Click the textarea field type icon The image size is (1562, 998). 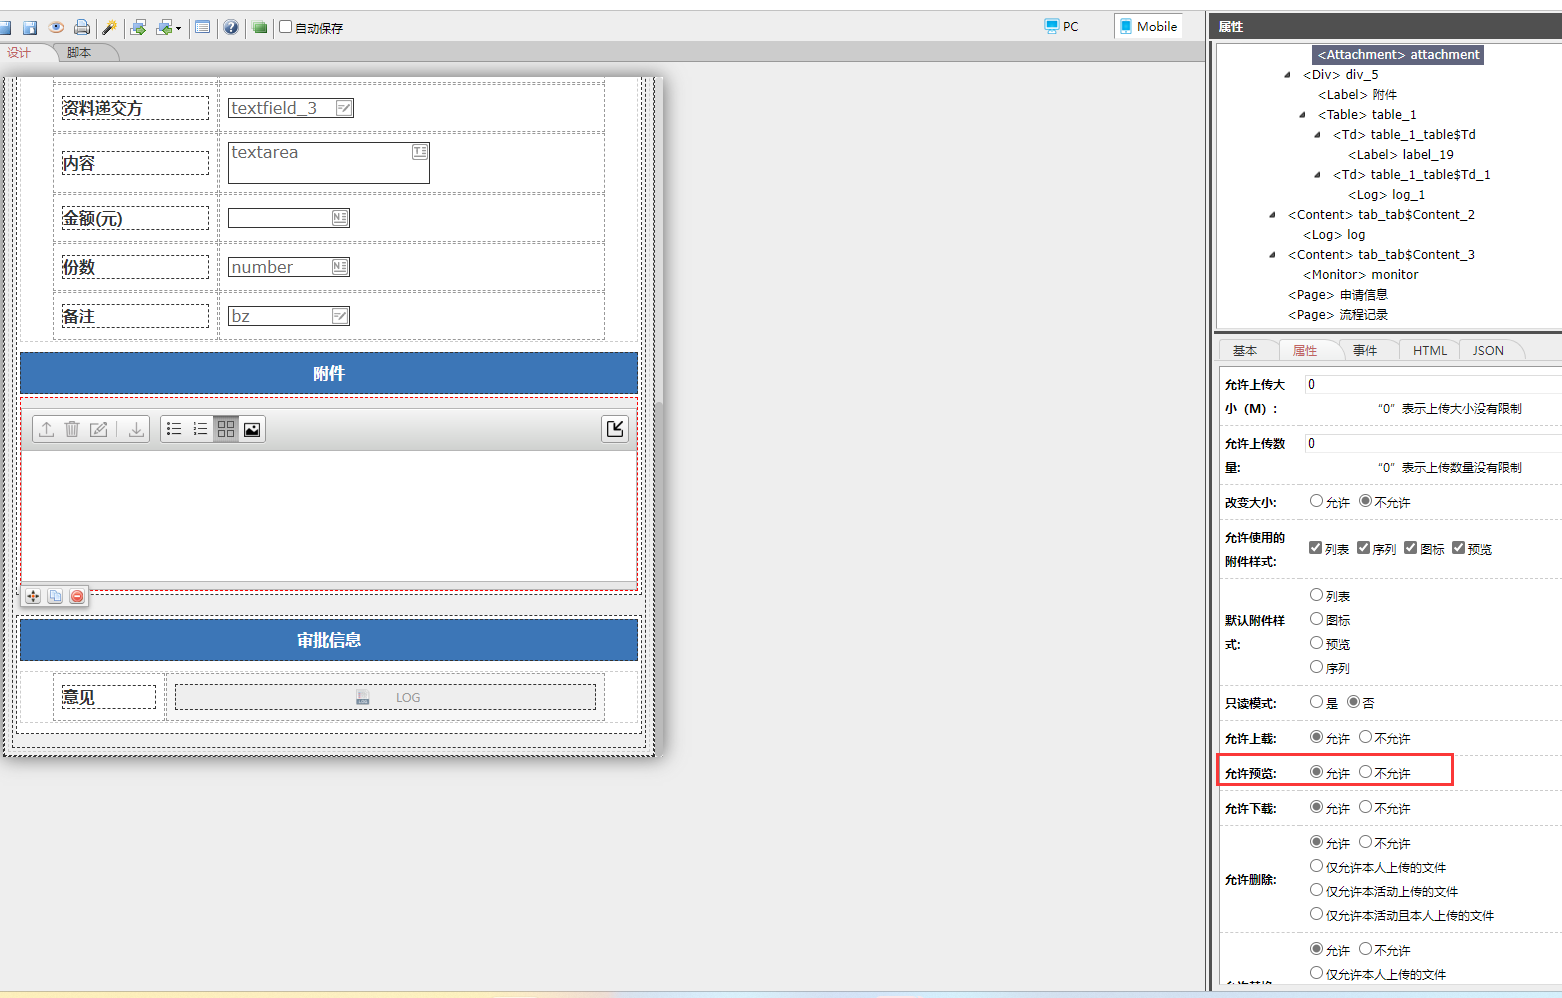[420, 152]
